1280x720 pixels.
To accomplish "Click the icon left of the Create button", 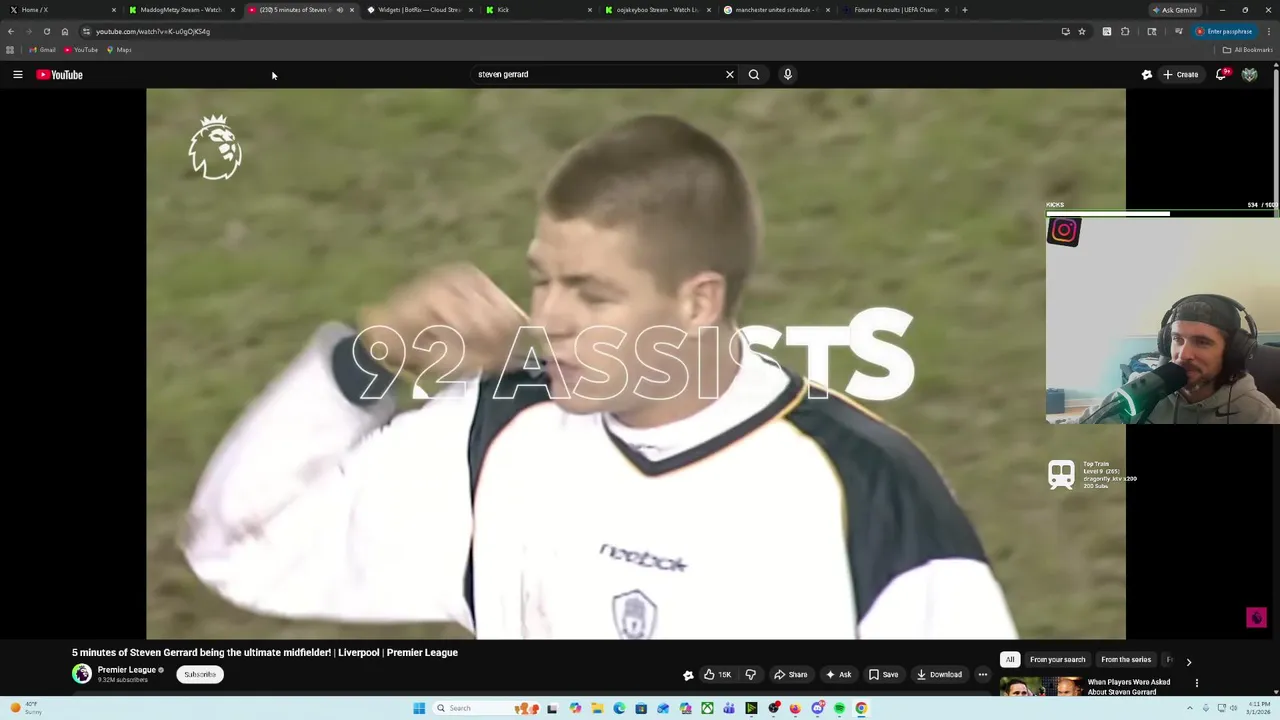I will click(1147, 74).
